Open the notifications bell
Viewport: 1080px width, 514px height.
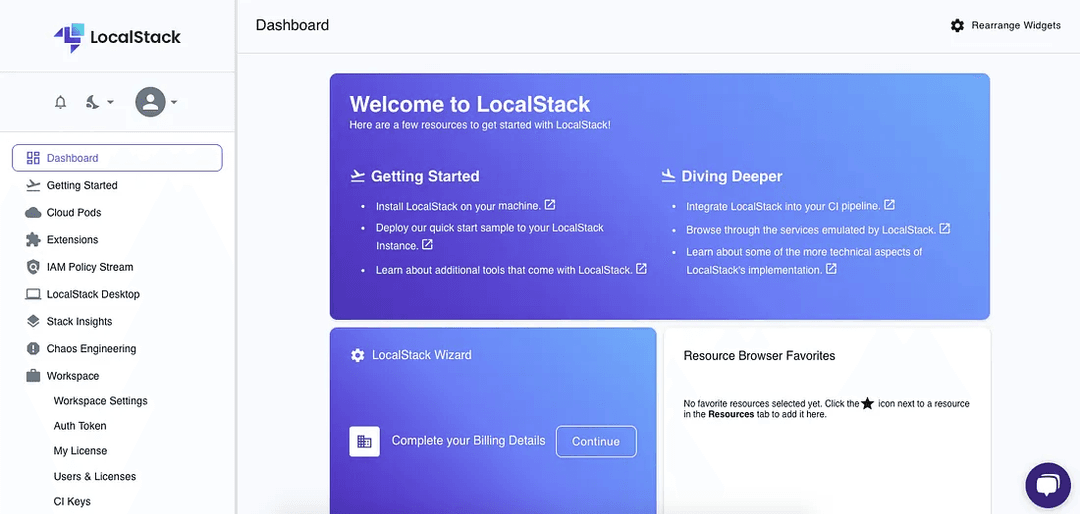pos(61,103)
